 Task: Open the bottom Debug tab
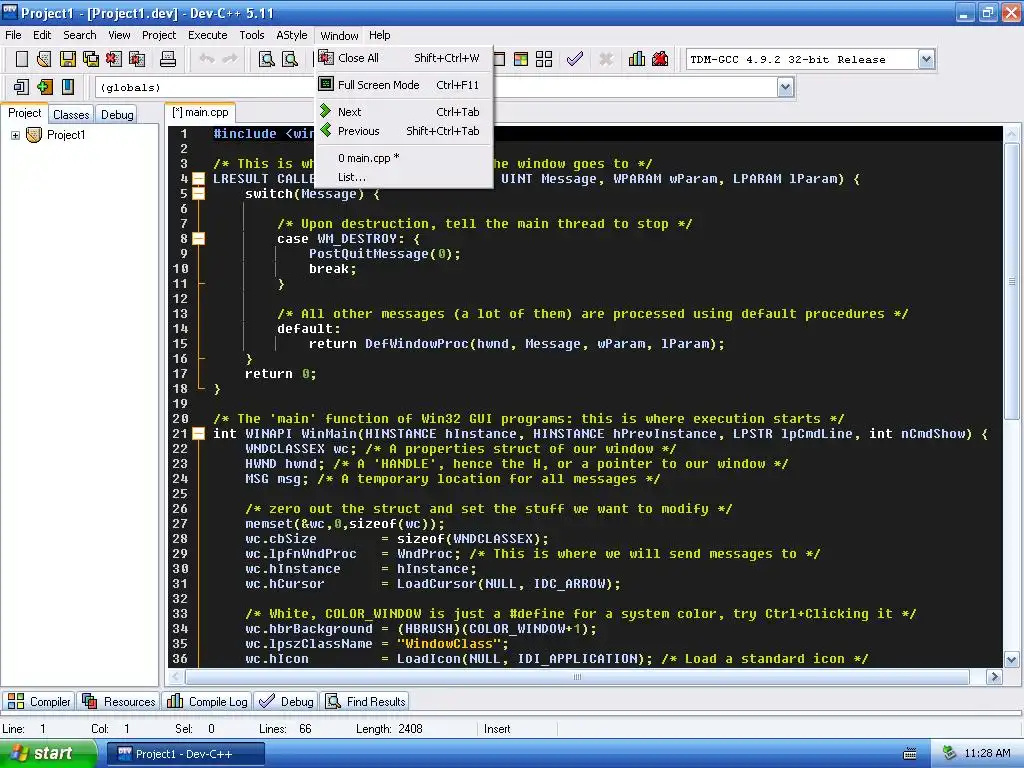(x=286, y=701)
